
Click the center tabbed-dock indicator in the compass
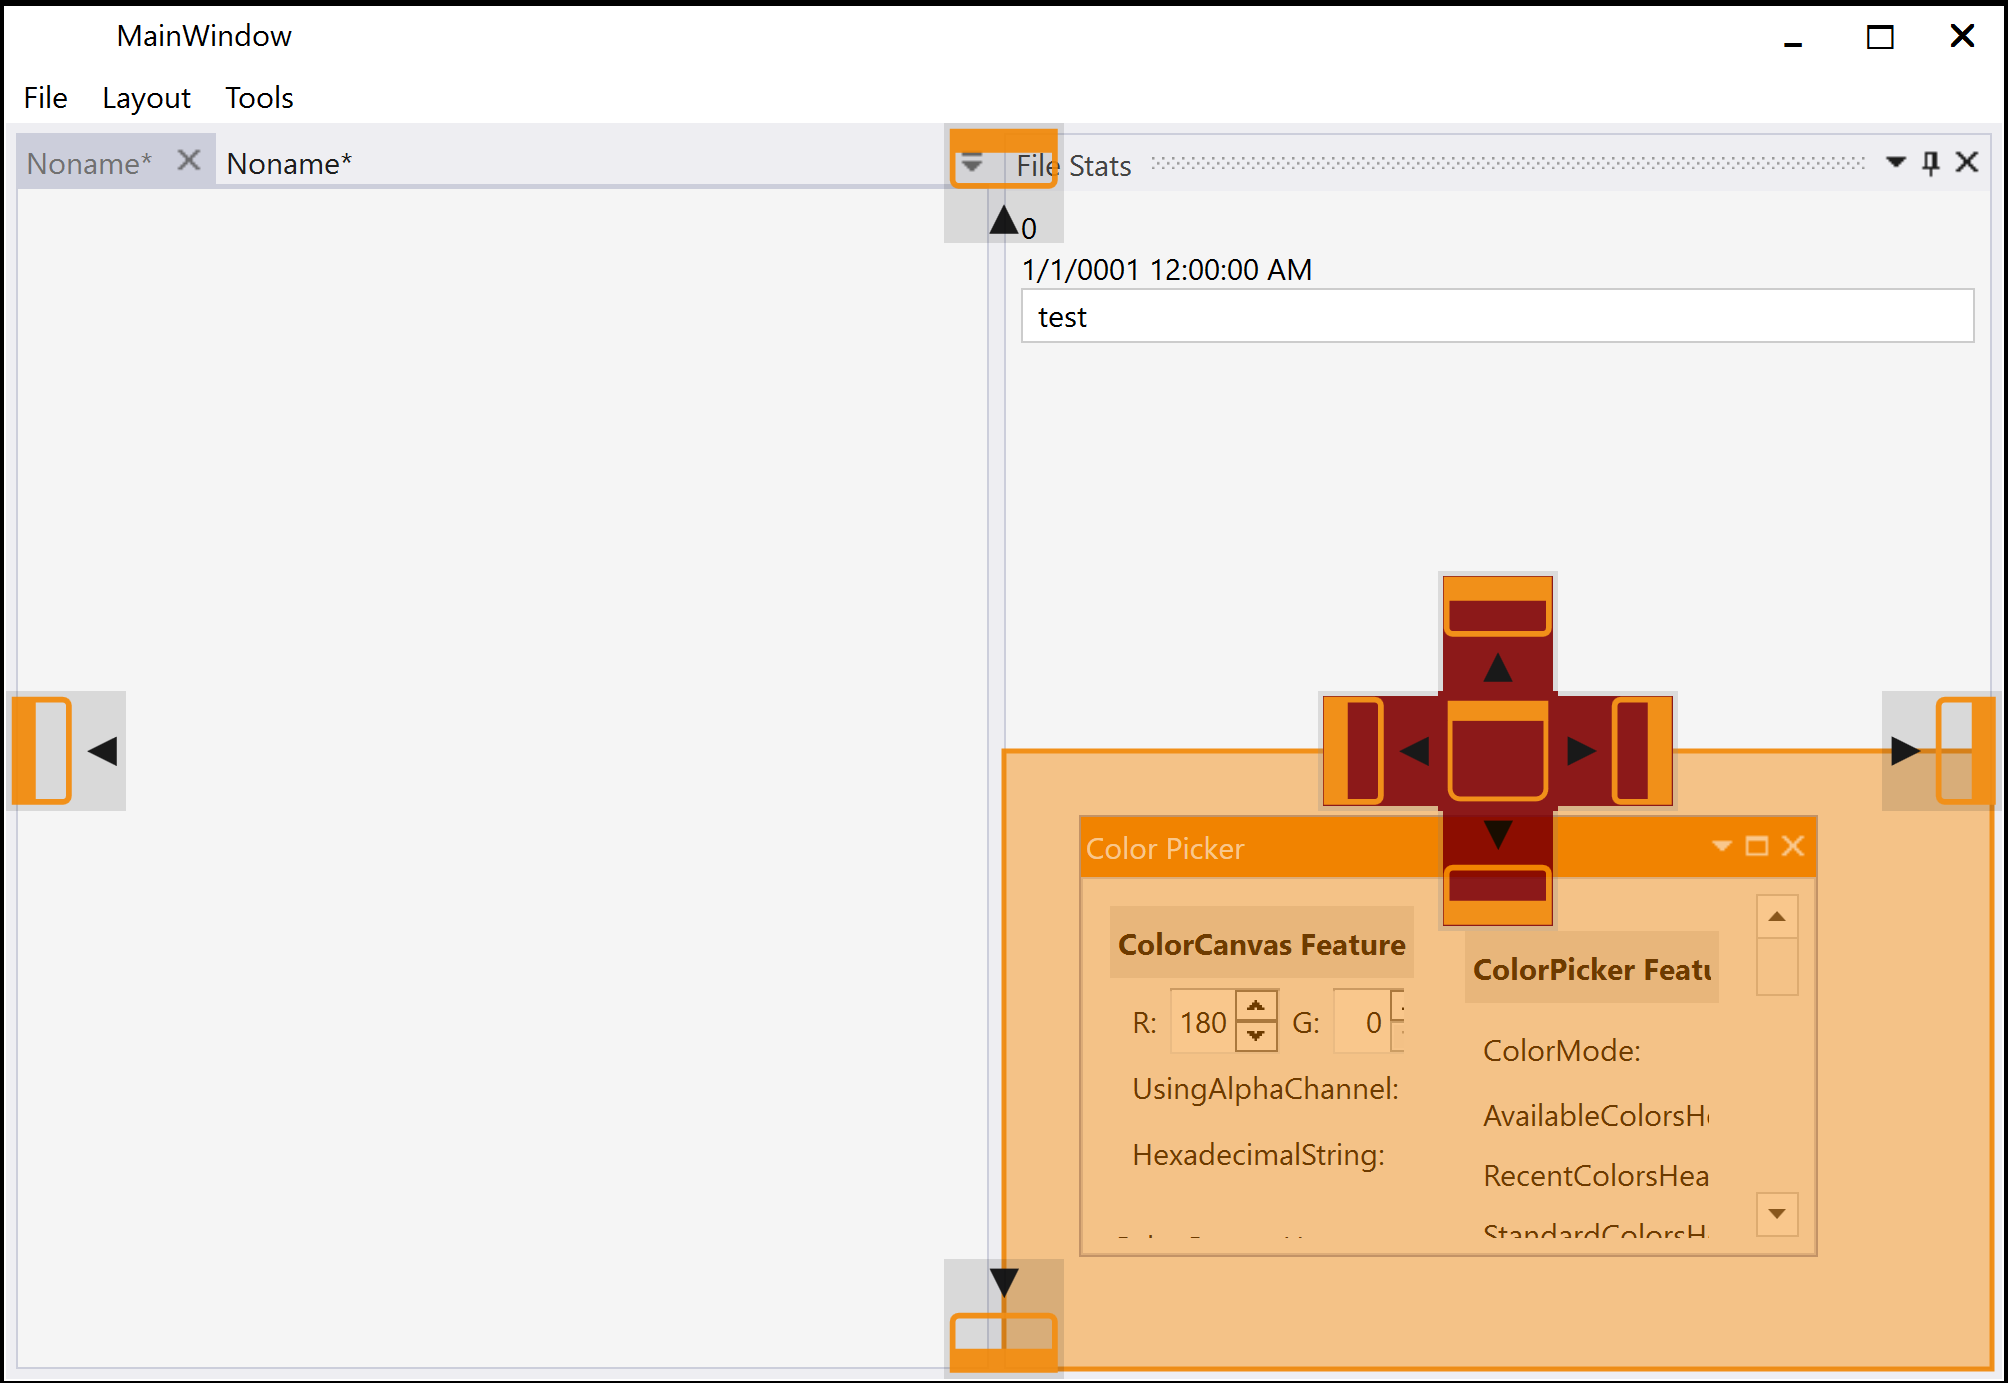tap(1497, 751)
